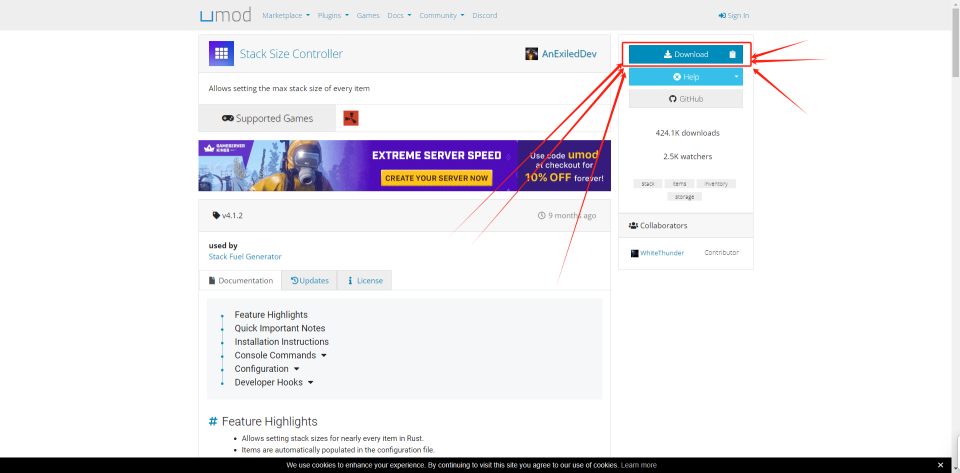
Task: Open WhiteThunder collaborator profile
Action: click(x=662, y=253)
